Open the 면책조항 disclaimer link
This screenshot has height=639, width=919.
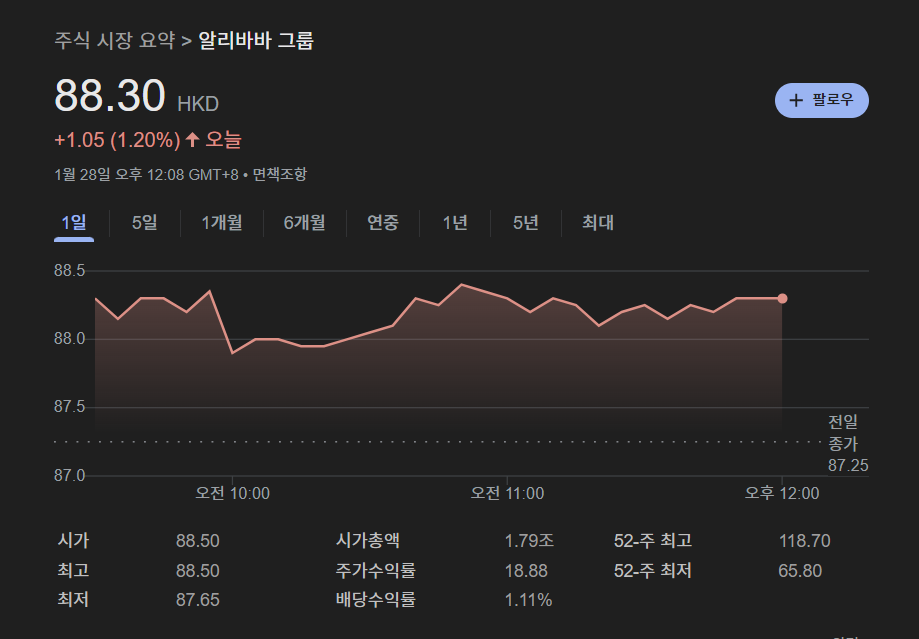coord(280,174)
